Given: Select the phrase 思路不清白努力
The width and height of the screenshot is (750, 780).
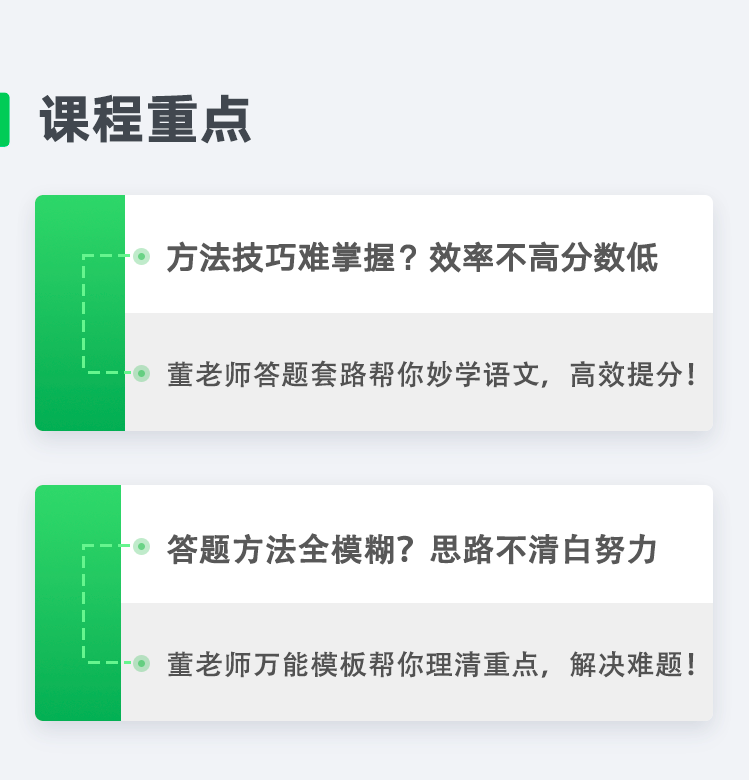Looking at the screenshot, I should (544, 548).
